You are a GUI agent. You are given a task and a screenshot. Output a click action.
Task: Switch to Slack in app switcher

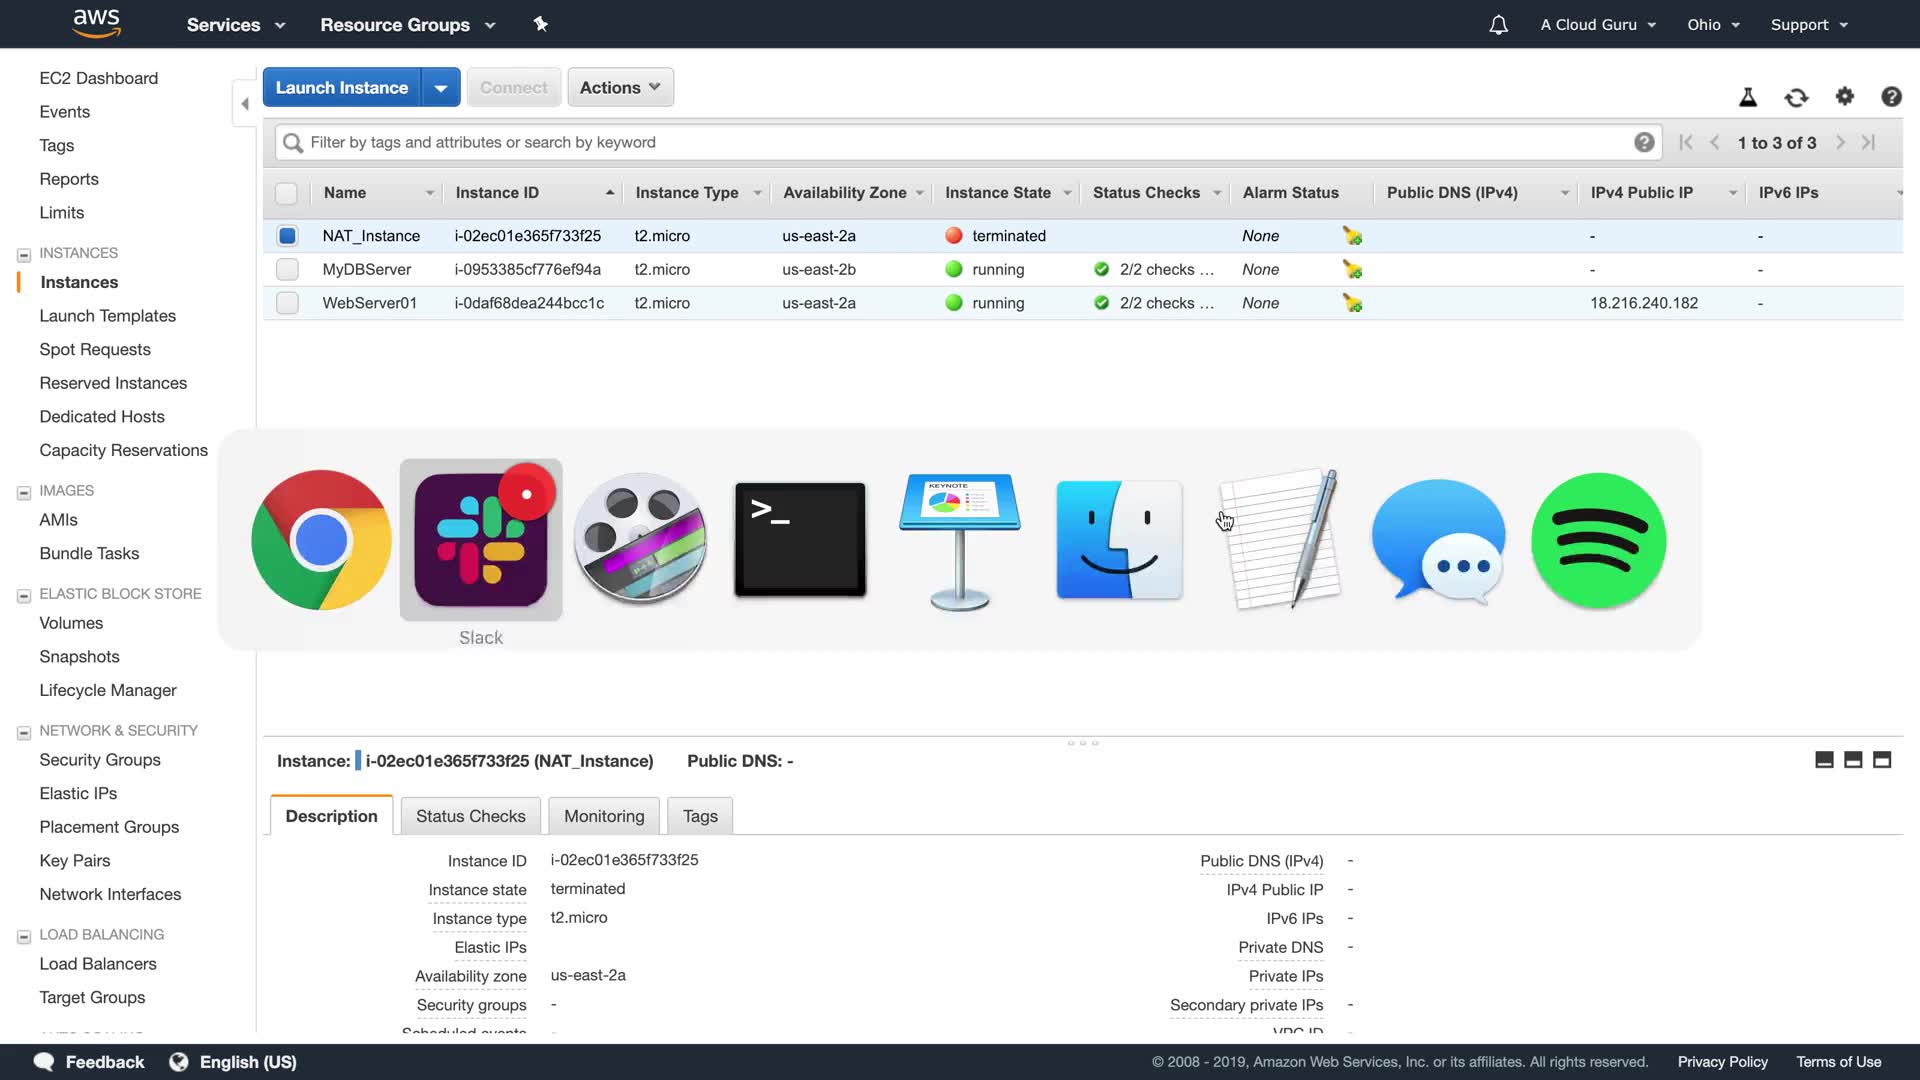coord(481,541)
